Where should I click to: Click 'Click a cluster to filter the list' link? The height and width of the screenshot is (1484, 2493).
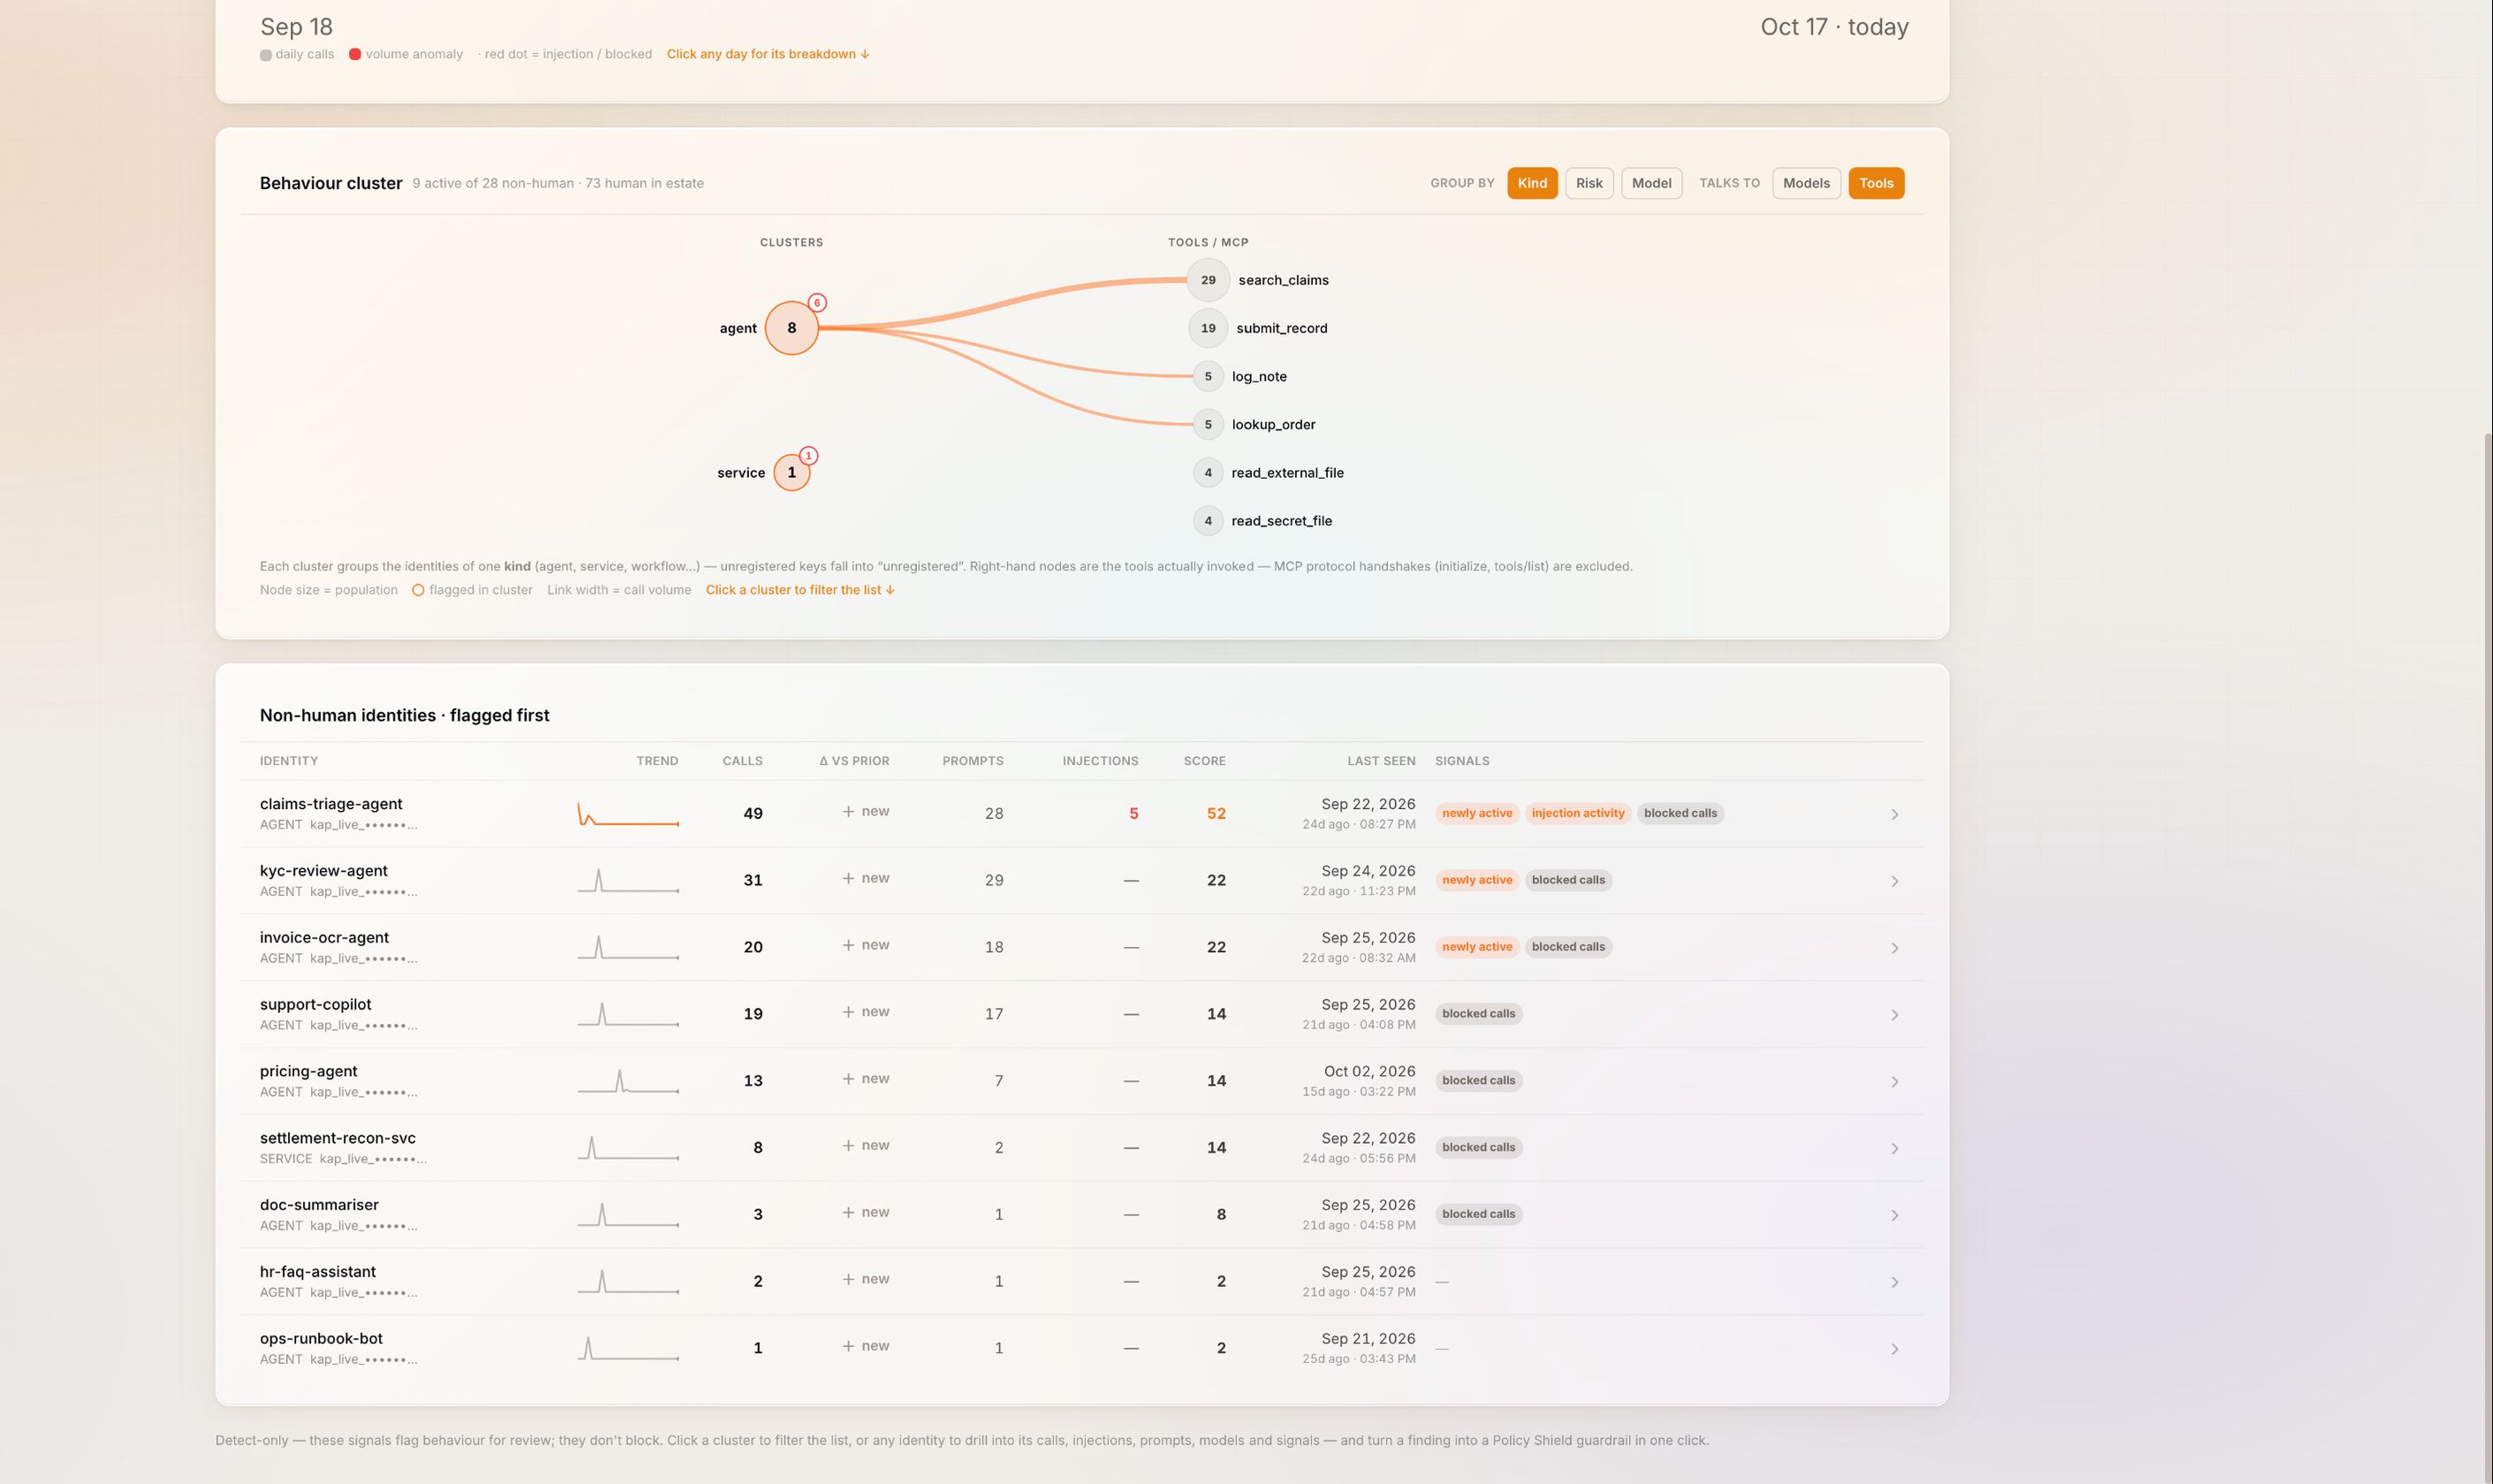(x=800, y=590)
